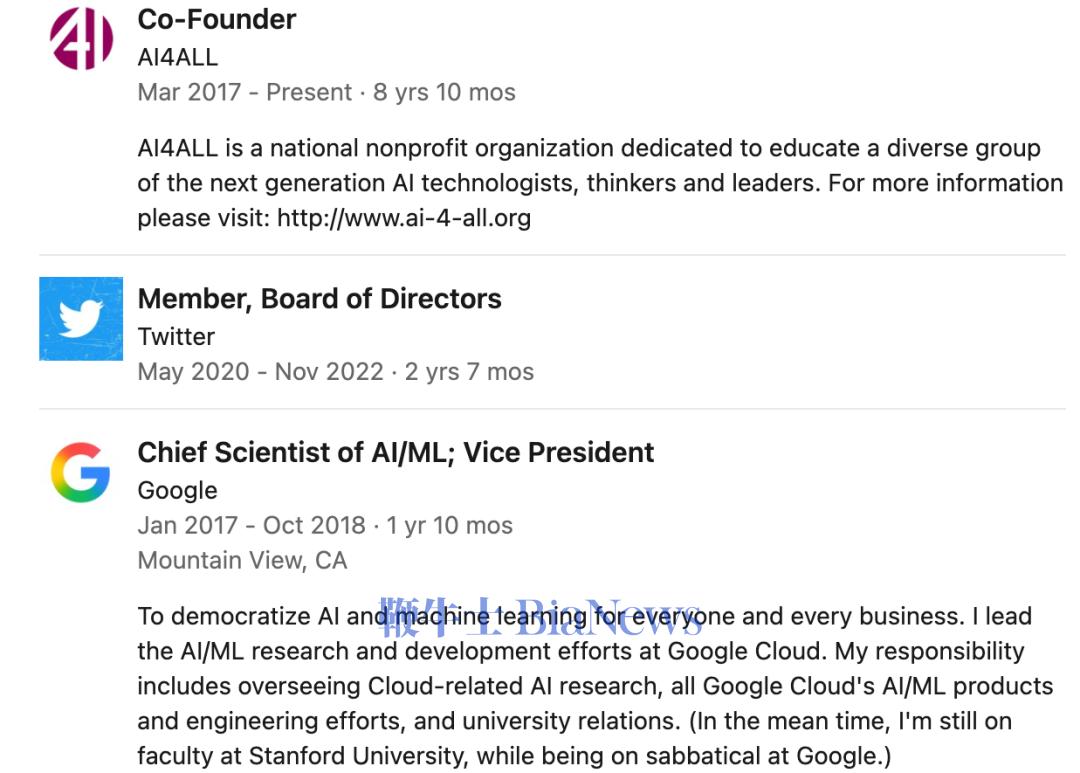Image resolution: width=1080 pixels, height=773 pixels.
Task: Select the AI4ALL company name
Action: [177, 57]
